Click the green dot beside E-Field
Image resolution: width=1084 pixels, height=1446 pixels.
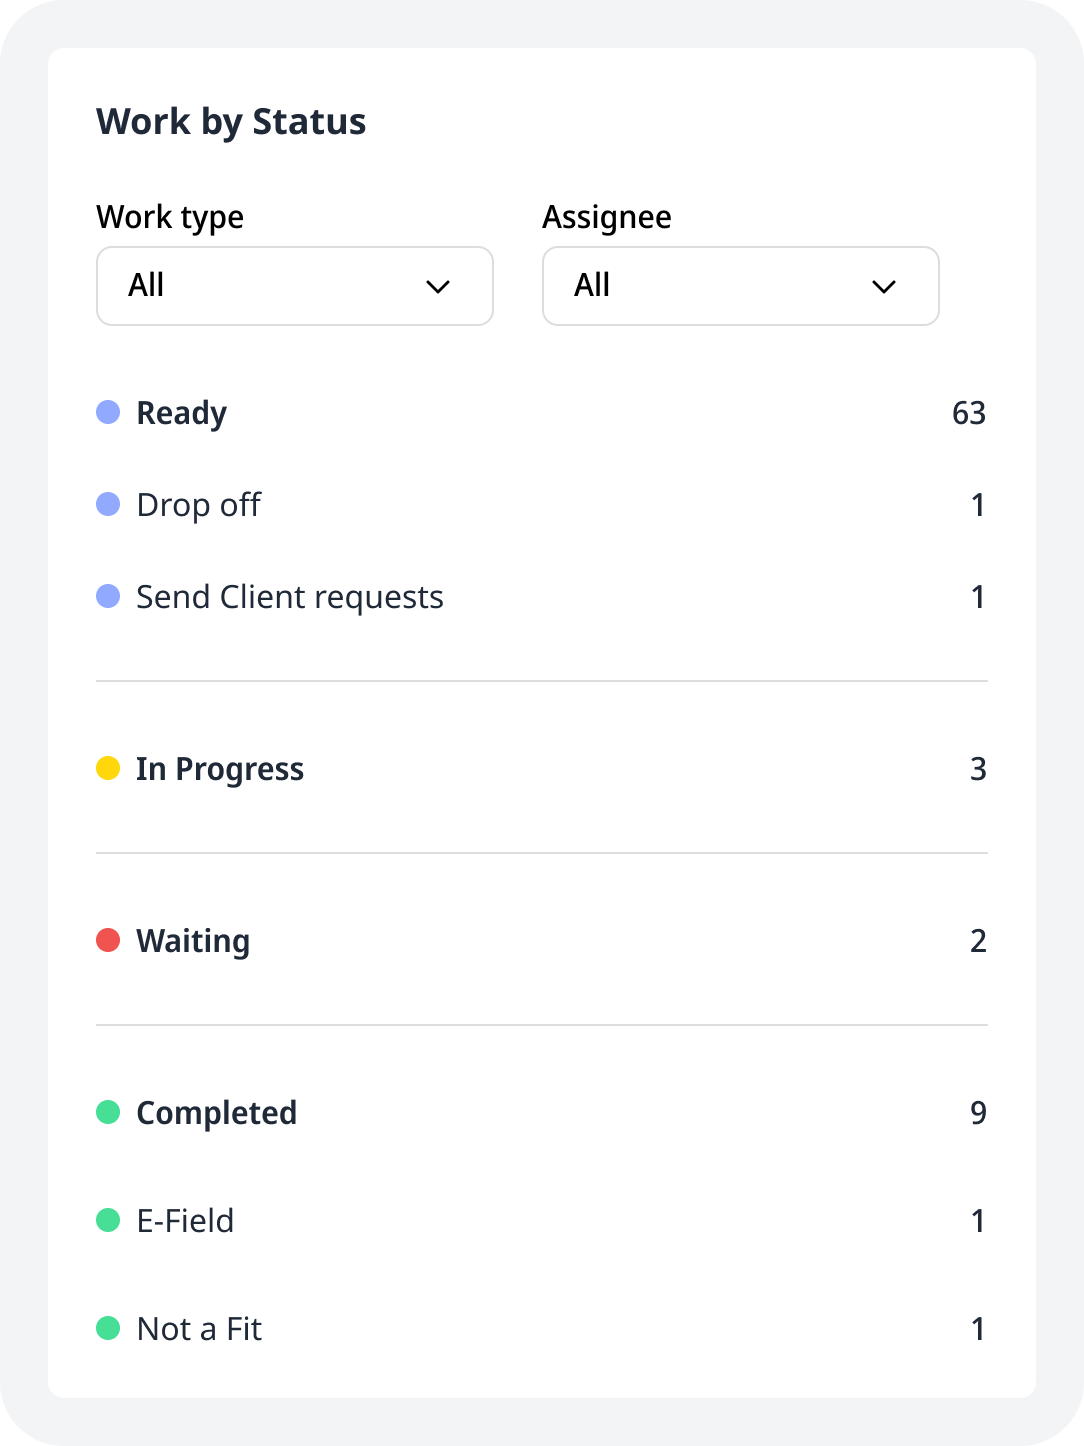(x=108, y=1220)
